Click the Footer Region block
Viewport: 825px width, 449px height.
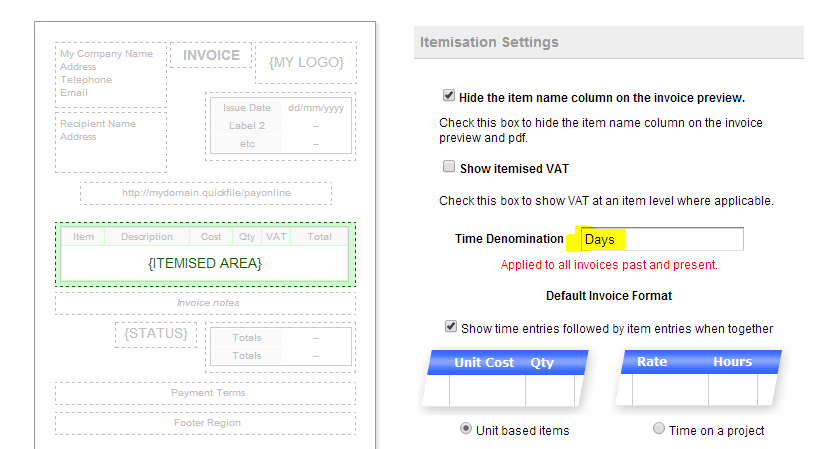205,423
